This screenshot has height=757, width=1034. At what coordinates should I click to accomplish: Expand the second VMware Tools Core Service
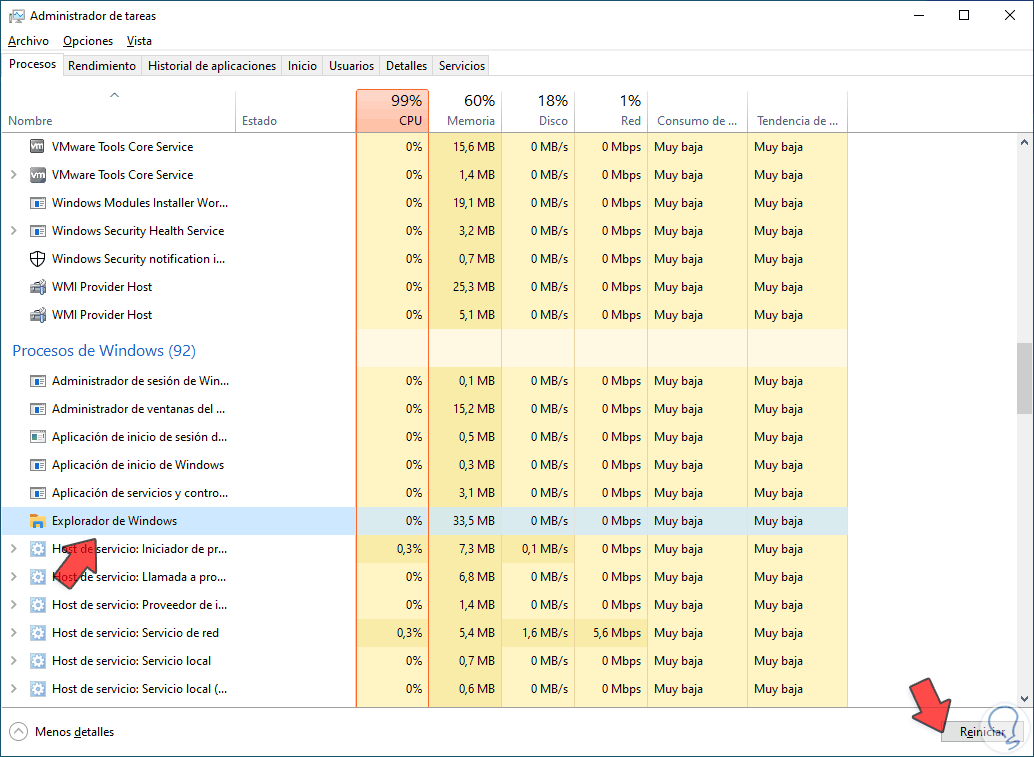(x=13, y=175)
